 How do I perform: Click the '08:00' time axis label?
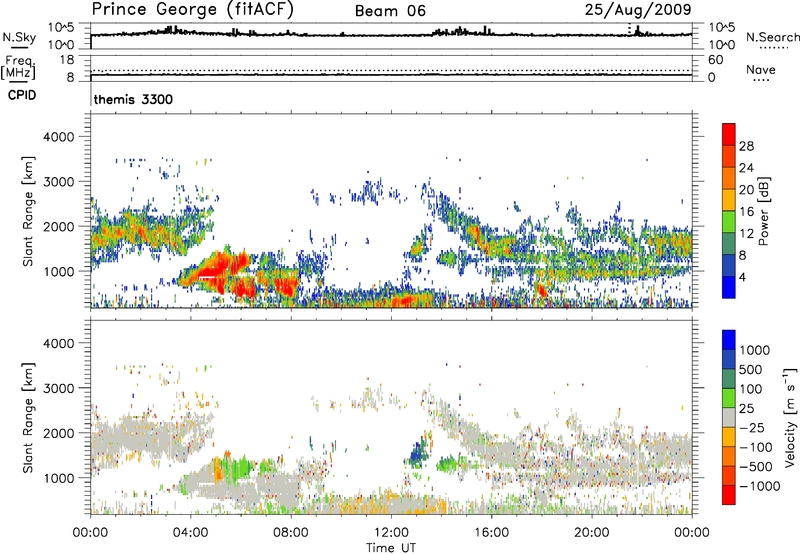pos(291,533)
